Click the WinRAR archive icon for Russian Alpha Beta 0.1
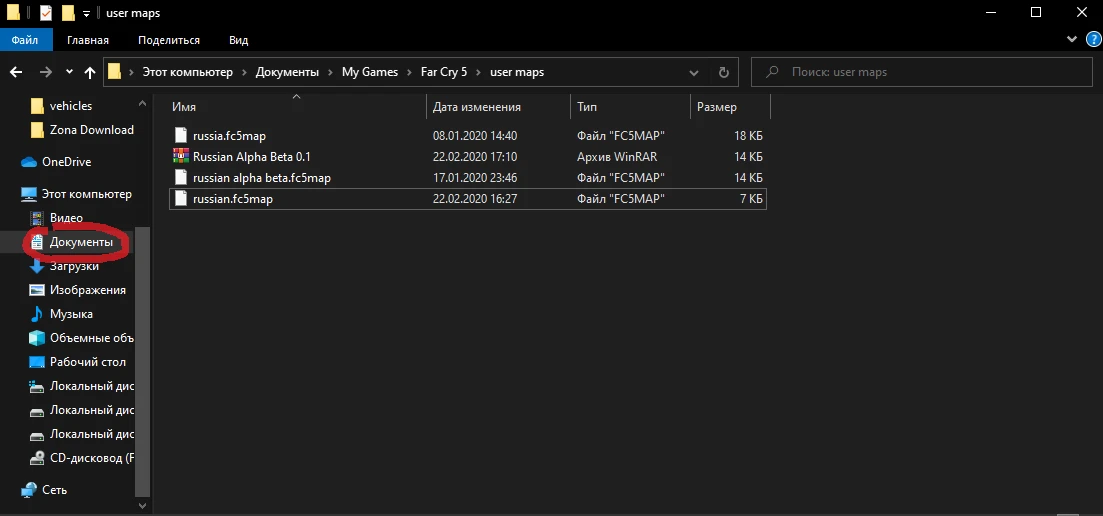Viewport: 1103px width, 516px height. pyautogui.click(x=180, y=157)
